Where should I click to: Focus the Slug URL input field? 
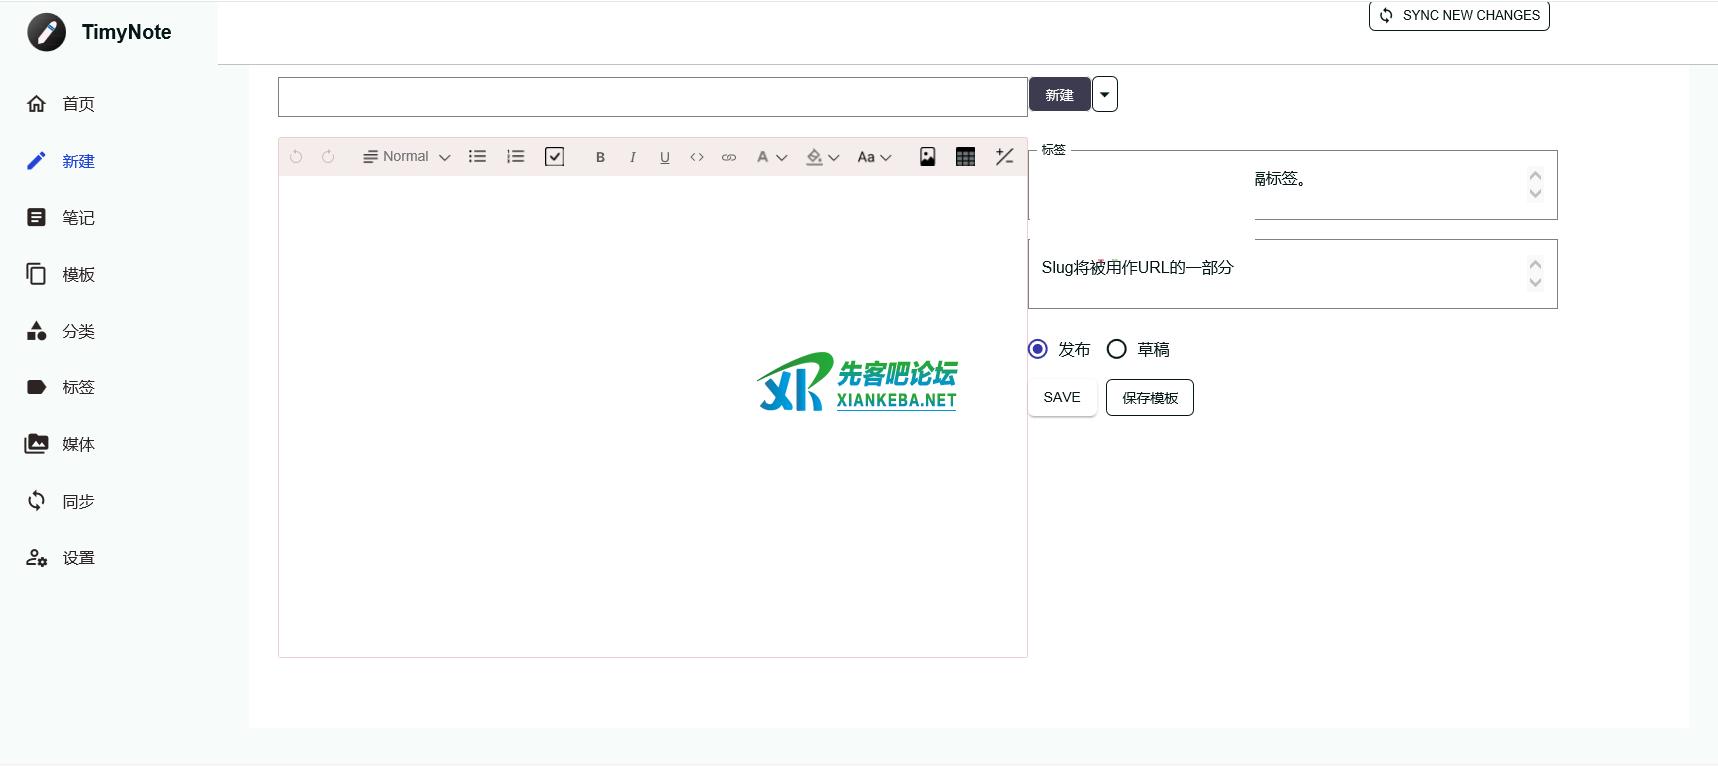point(1292,274)
